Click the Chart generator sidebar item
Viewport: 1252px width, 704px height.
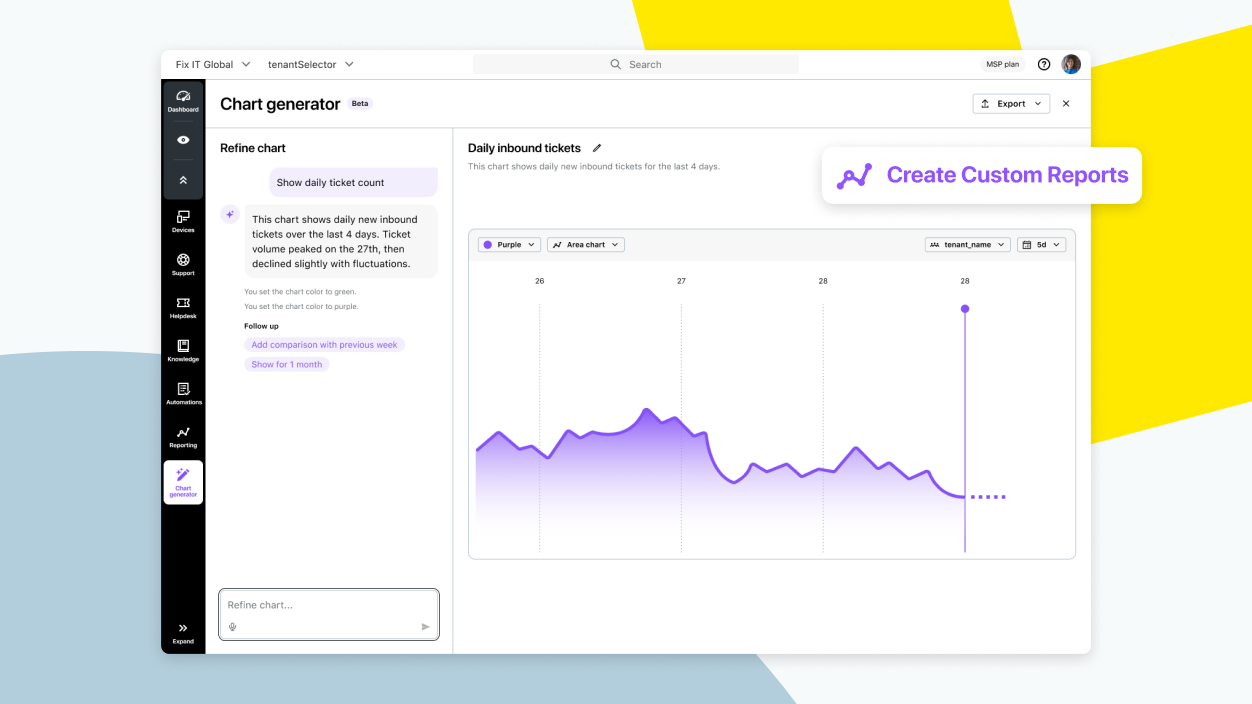183,482
